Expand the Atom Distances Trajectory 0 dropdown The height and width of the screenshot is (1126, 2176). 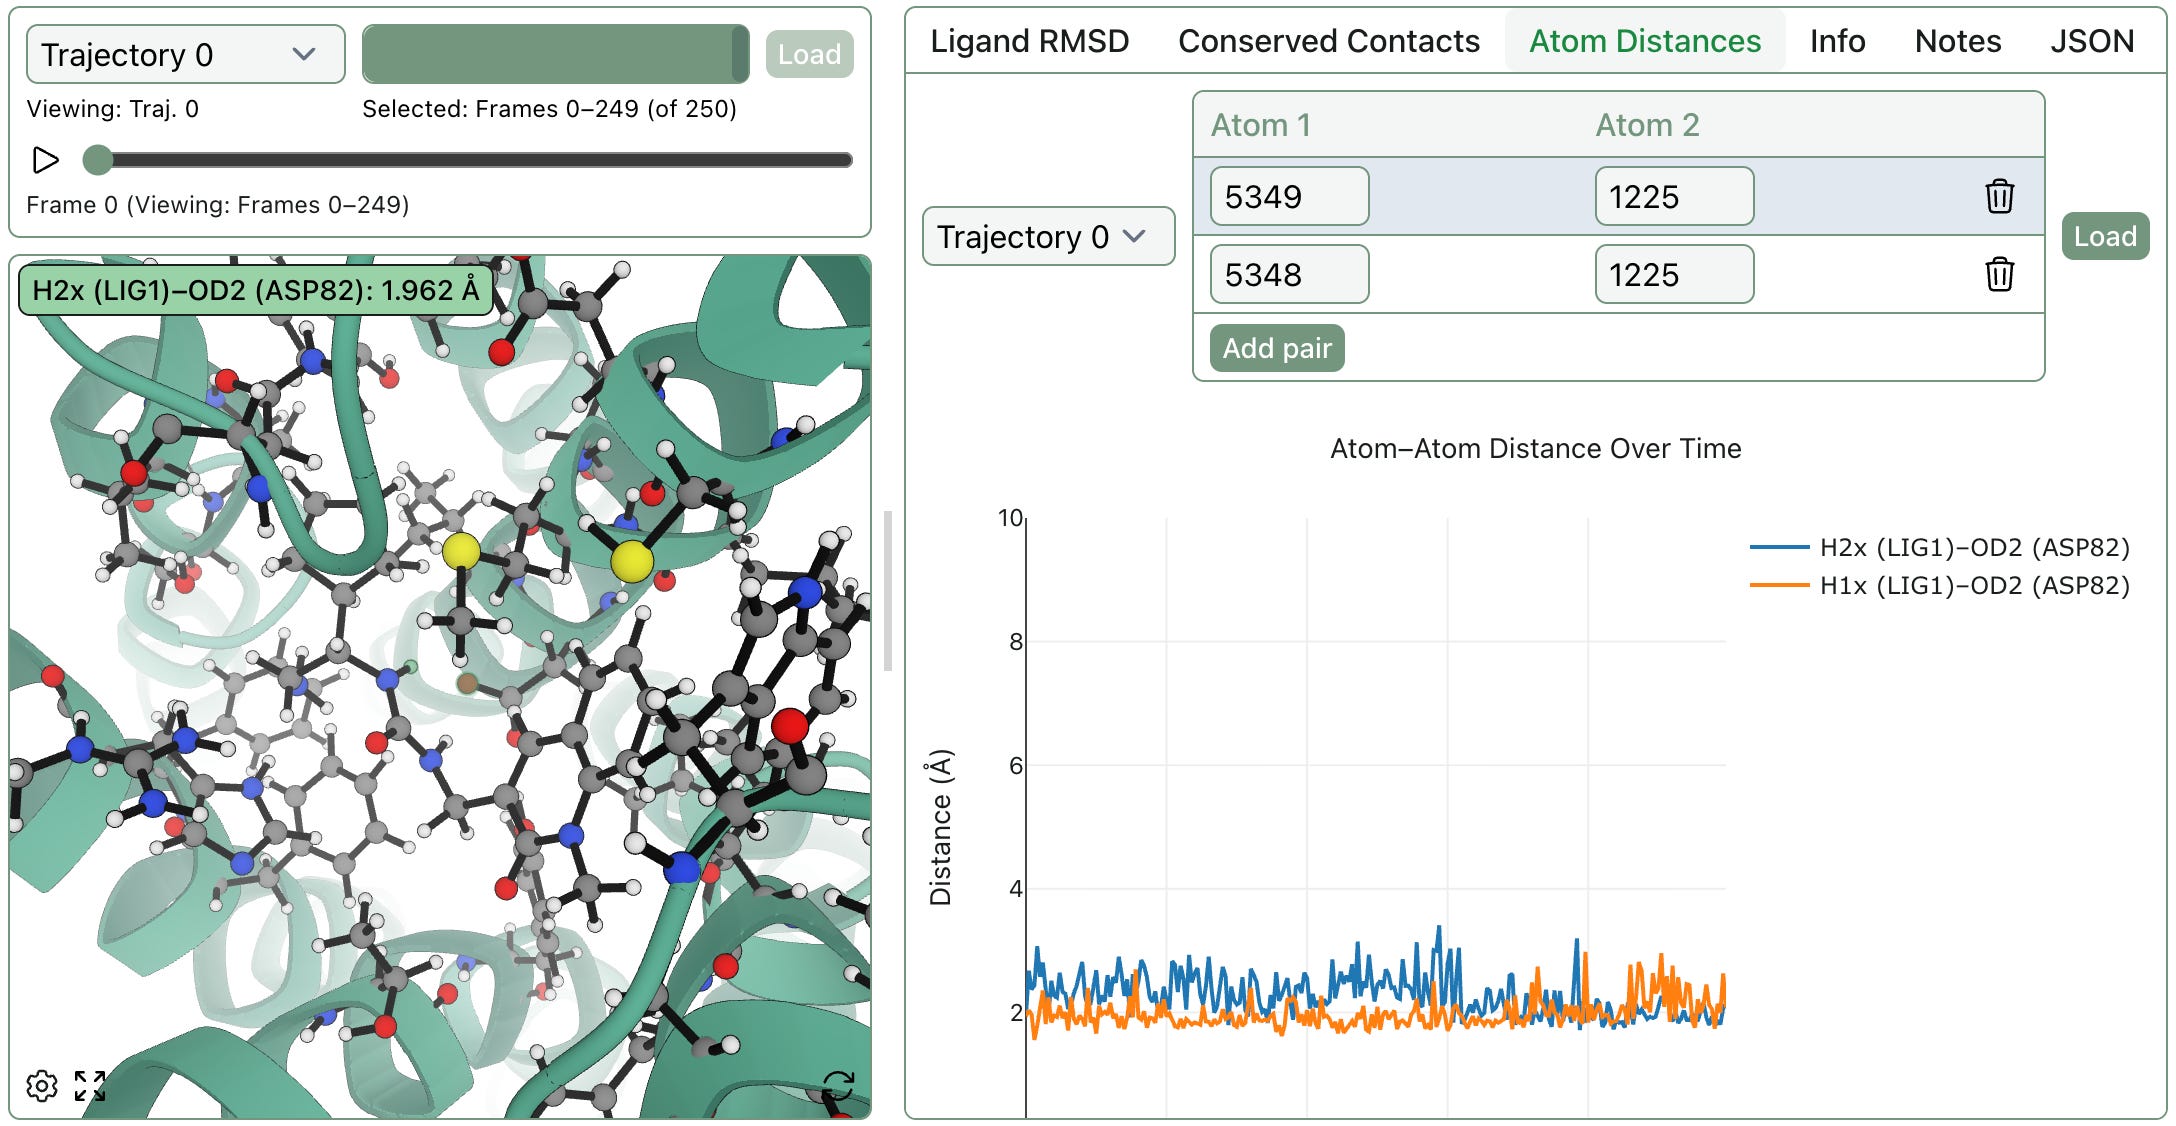tap(1047, 236)
